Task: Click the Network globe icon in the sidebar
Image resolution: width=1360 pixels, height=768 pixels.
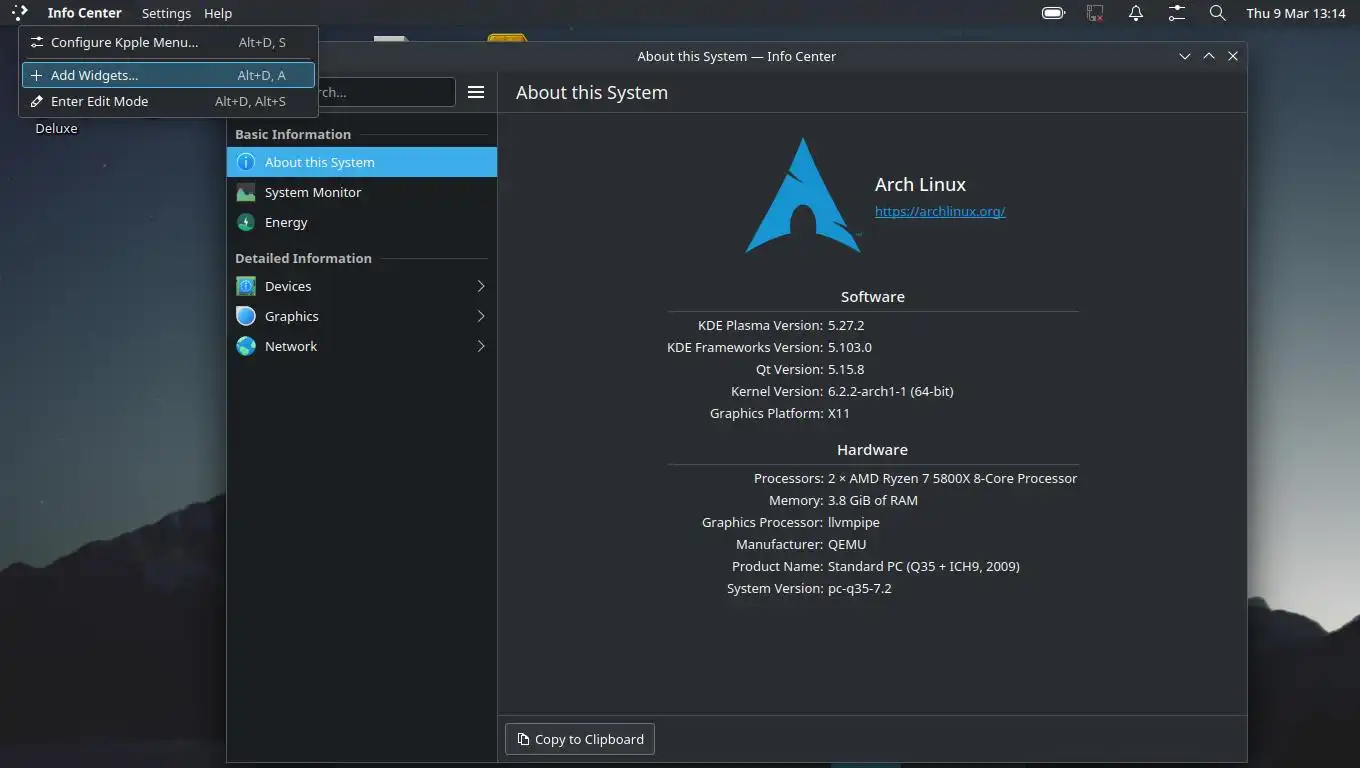Action: tap(246, 346)
